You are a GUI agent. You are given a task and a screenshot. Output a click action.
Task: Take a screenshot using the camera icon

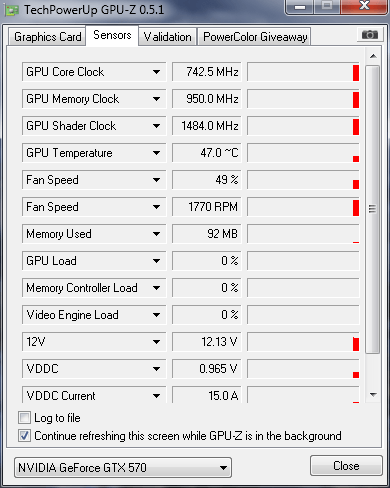tap(369, 35)
